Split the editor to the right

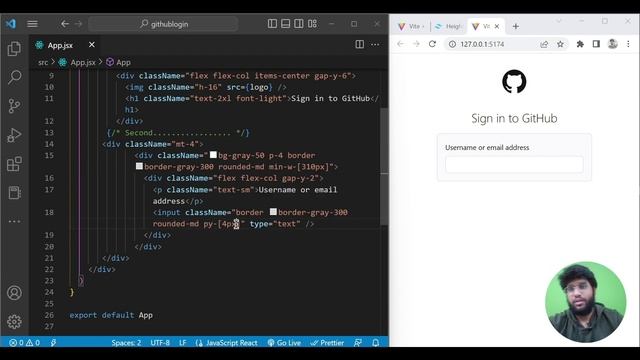(x=360, y=44)
